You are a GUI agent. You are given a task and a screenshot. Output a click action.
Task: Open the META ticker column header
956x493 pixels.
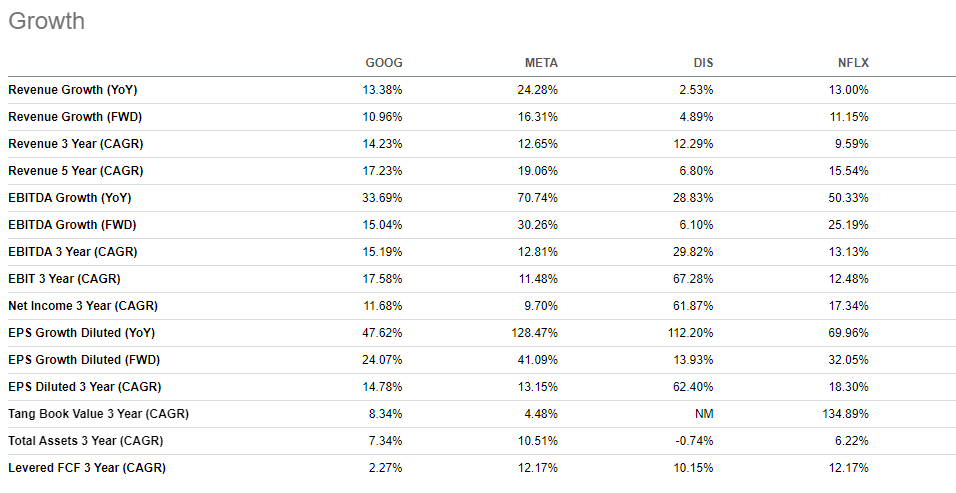(x=541, y=63)
